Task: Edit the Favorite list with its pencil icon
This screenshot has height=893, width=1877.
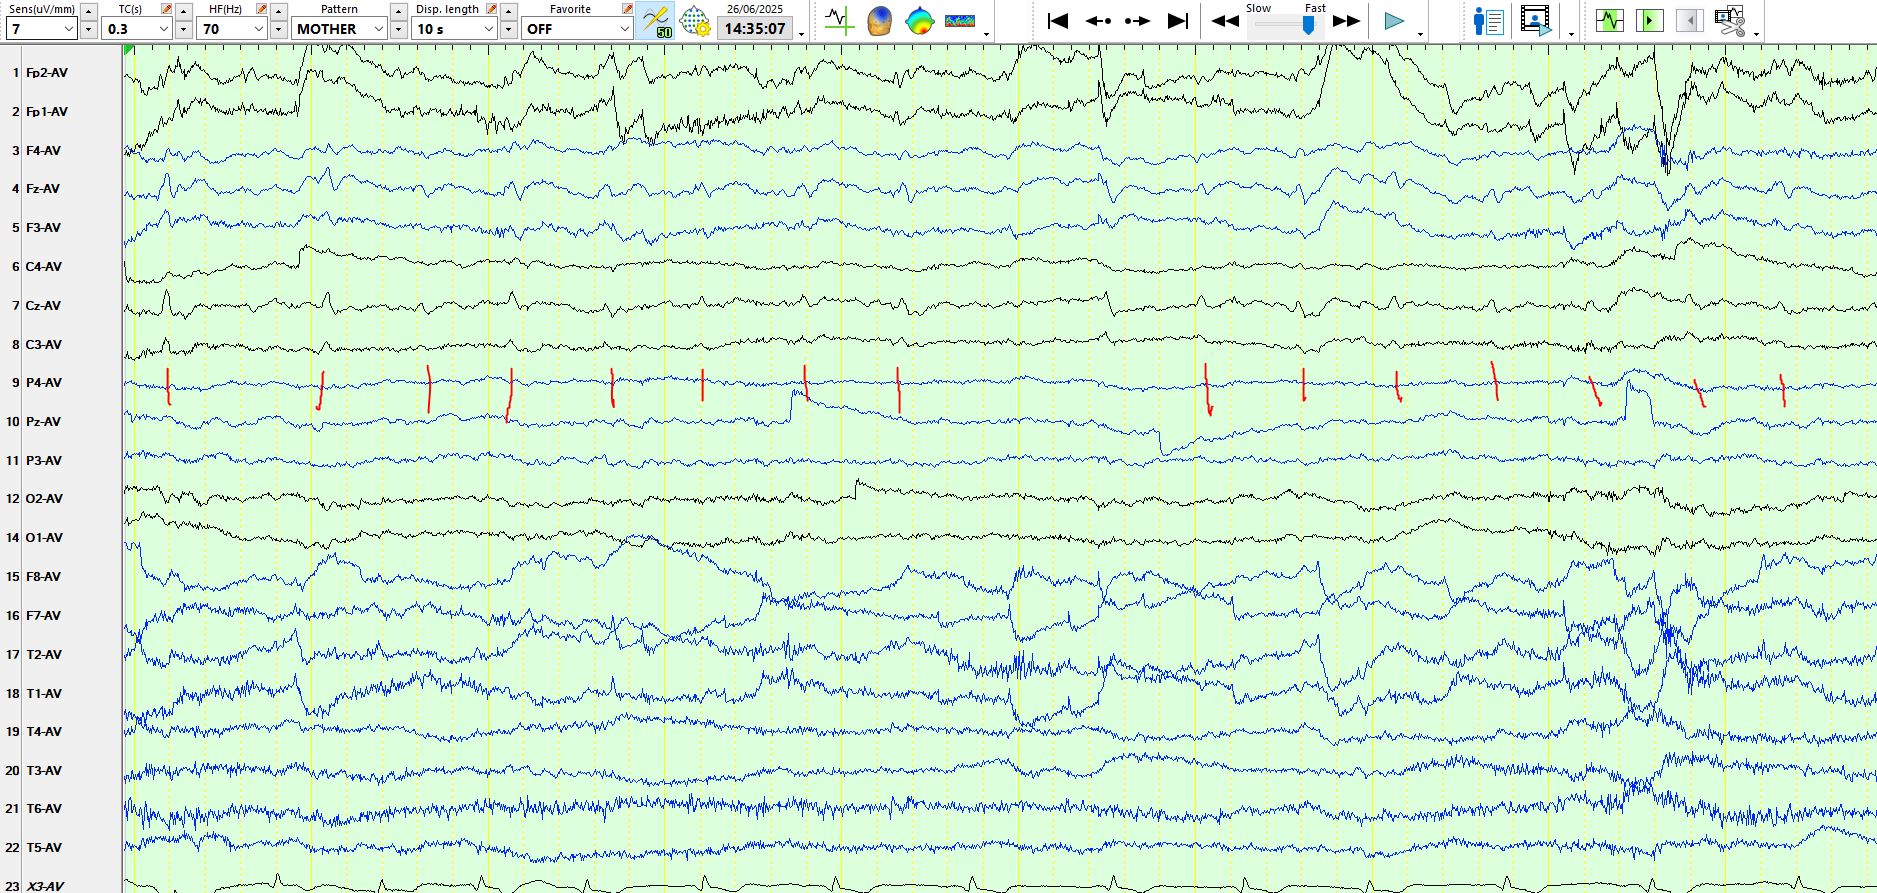Action: 627,9
